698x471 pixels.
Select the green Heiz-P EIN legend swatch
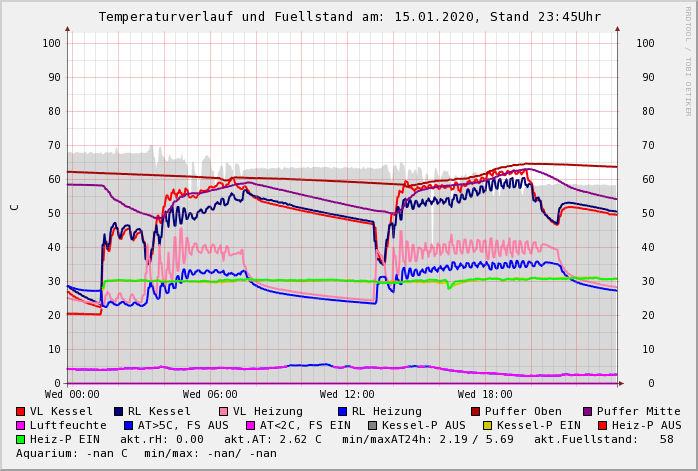point(21,439)
